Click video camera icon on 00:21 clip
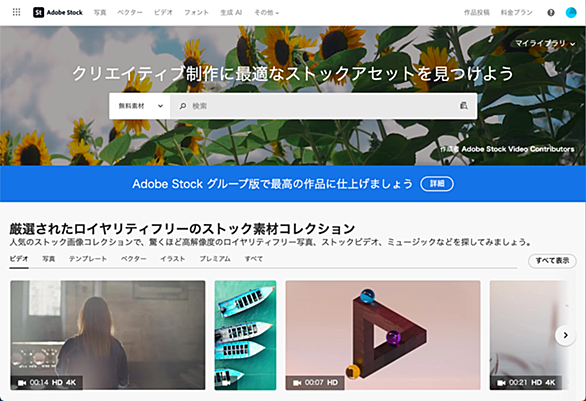 [x=501, y=383]
